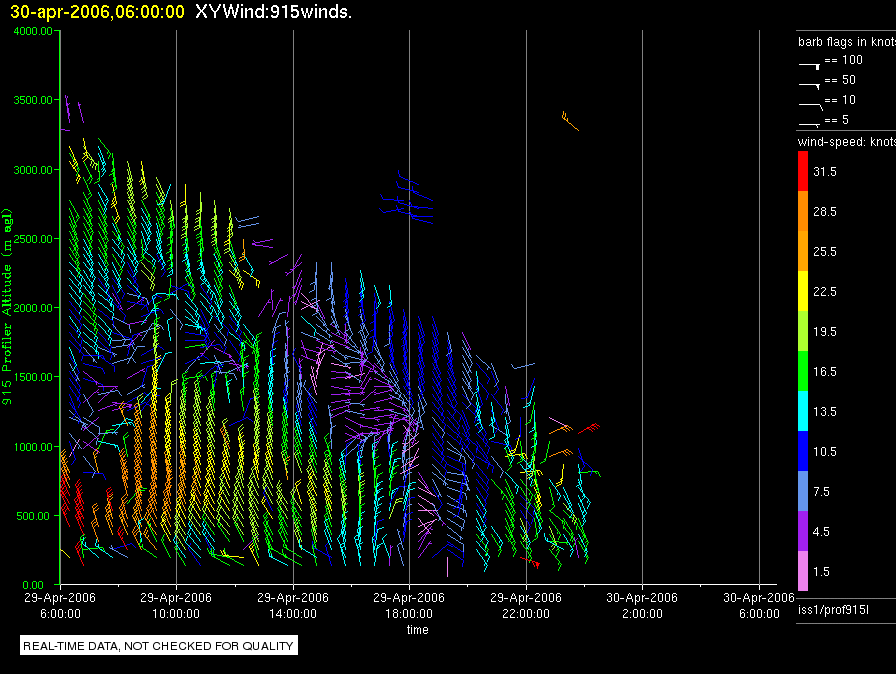This screenshot has height=674, width=896.
Task: Click the 'time' x-axis label
Action: (417, 630)
